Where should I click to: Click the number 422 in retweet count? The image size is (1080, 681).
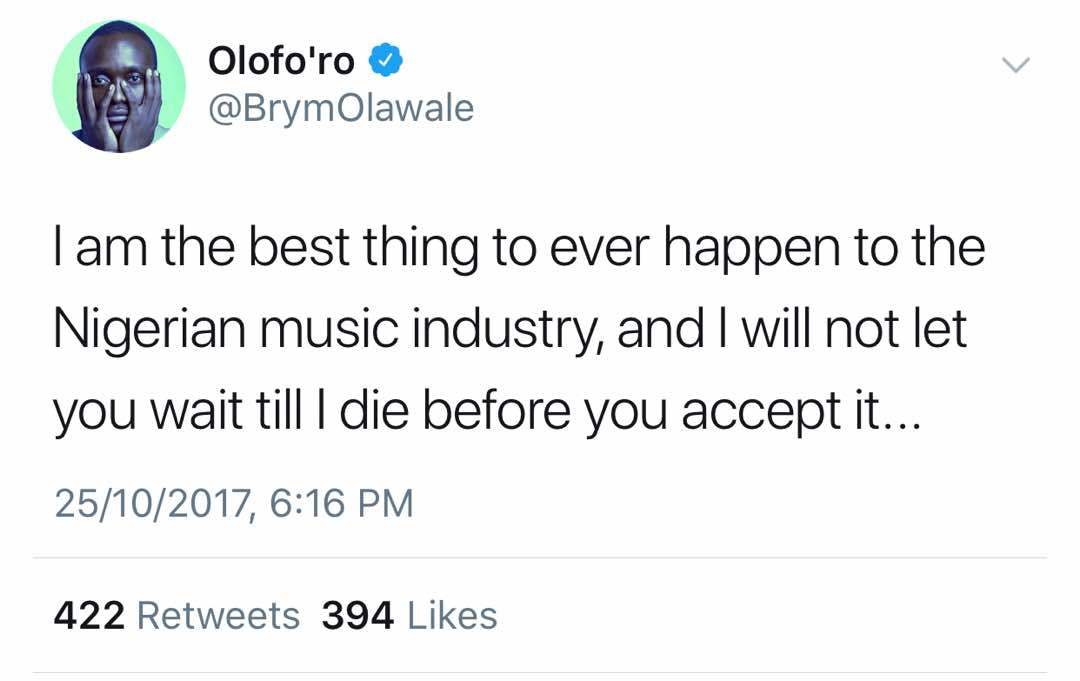point(89,615)
